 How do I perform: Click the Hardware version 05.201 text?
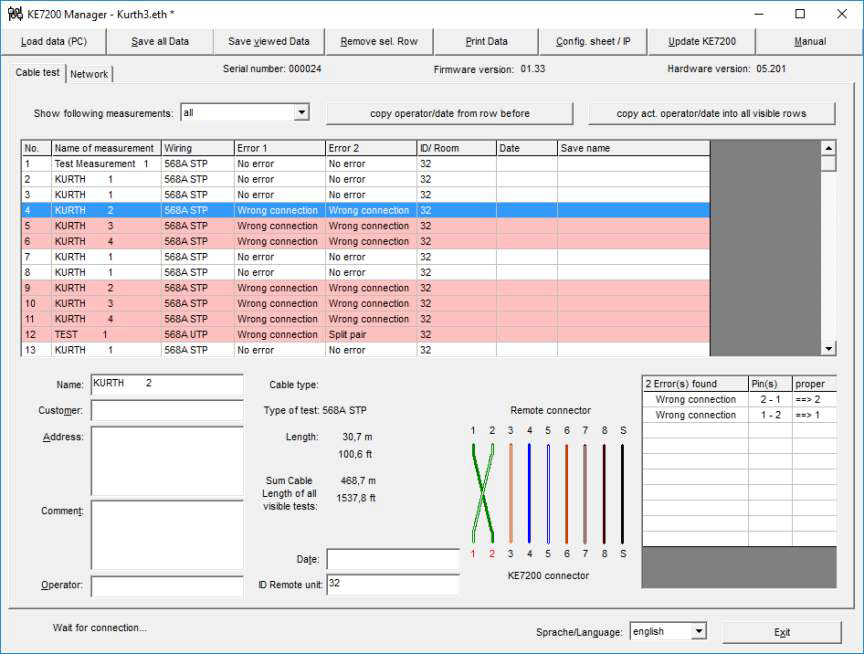click(726, 69)
